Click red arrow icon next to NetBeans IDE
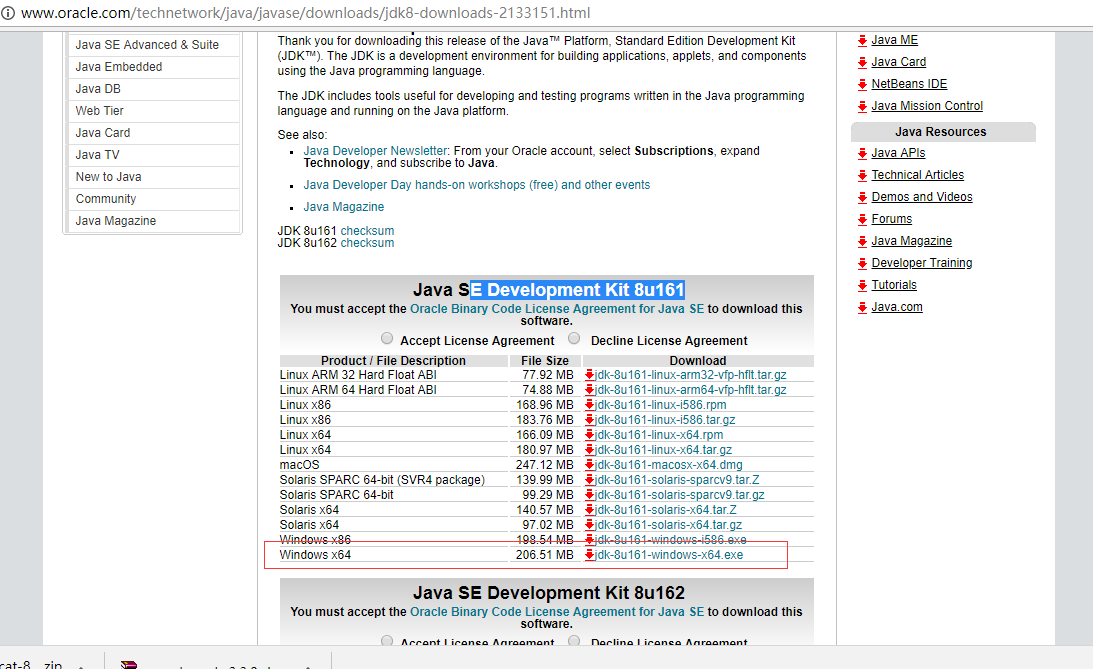Screen dimensions: 1093x669 (862, 84)
